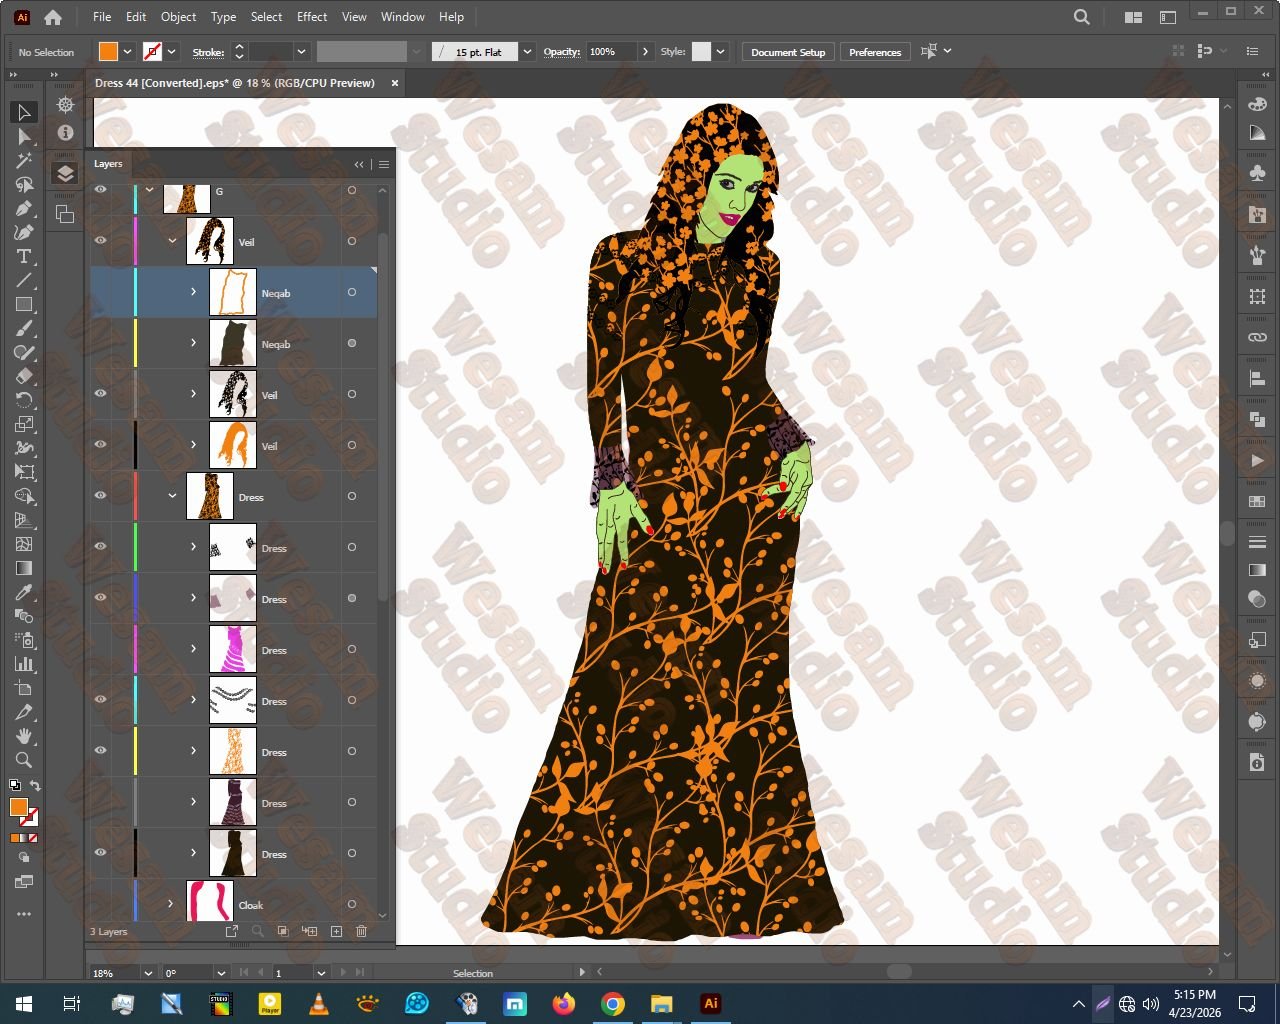Hide the Veil group layer
Screen dimensions: 1280x1024
pos(100,241)
